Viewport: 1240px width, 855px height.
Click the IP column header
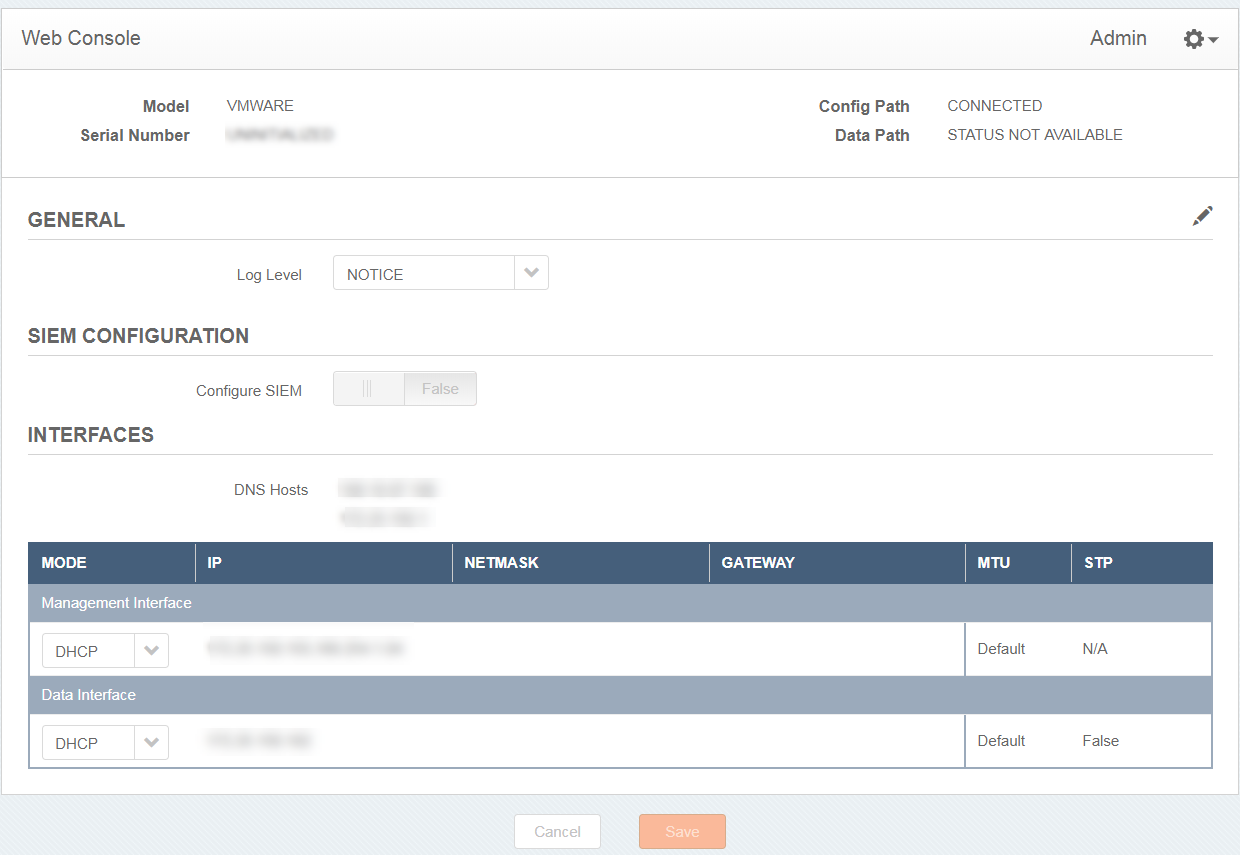[214, 563]
